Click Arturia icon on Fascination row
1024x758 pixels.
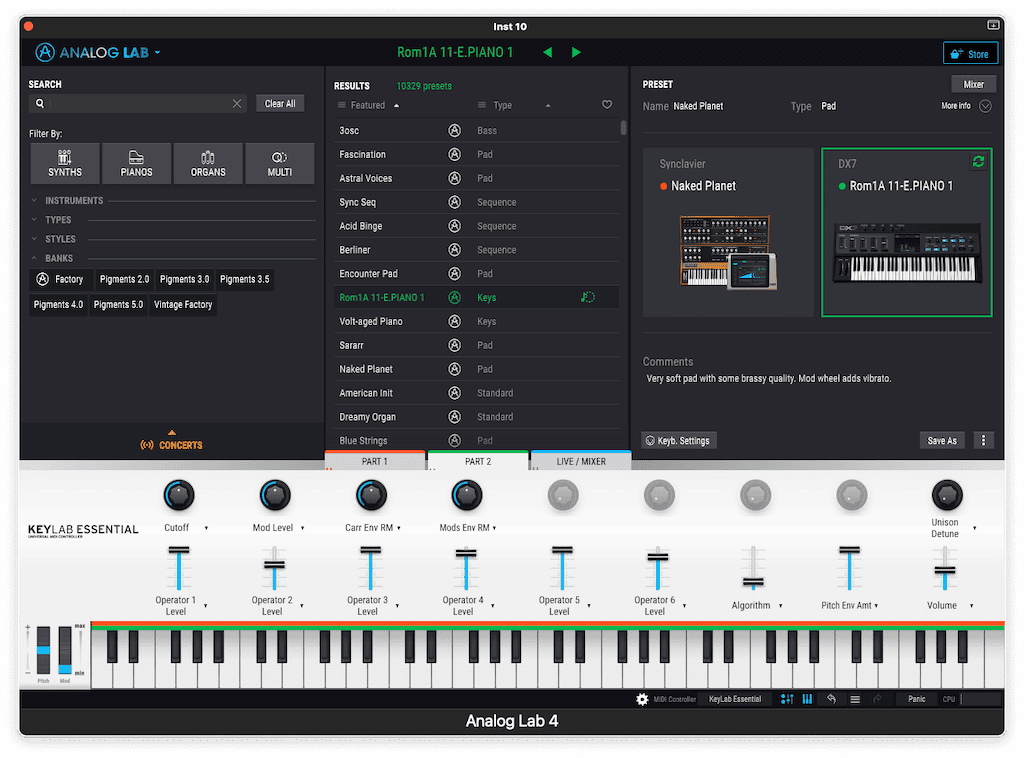pyautogui.click(x=455, y=155)
